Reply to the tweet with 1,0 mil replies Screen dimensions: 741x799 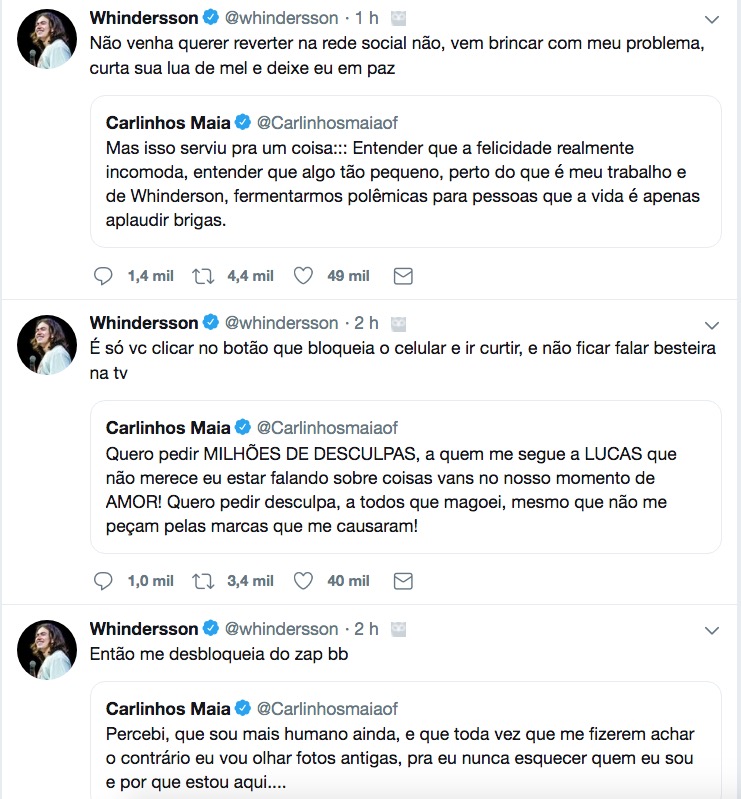pyautogui.click(x=103, y=580)
